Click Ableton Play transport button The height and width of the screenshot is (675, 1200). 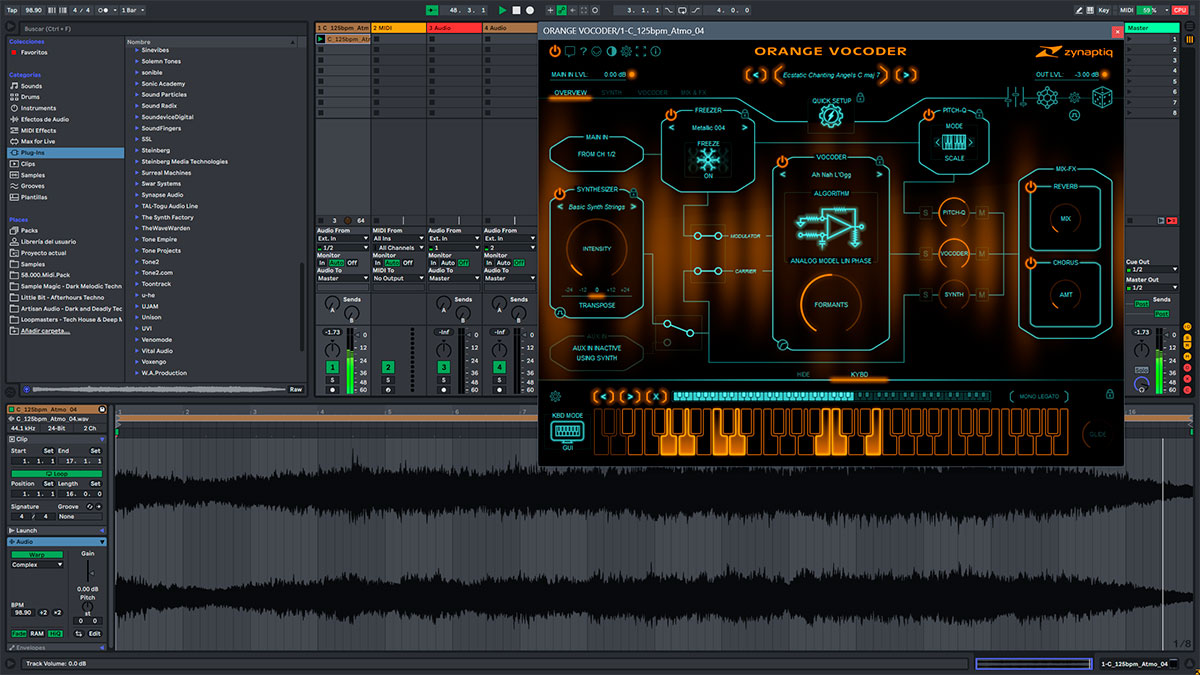(502, 10)
